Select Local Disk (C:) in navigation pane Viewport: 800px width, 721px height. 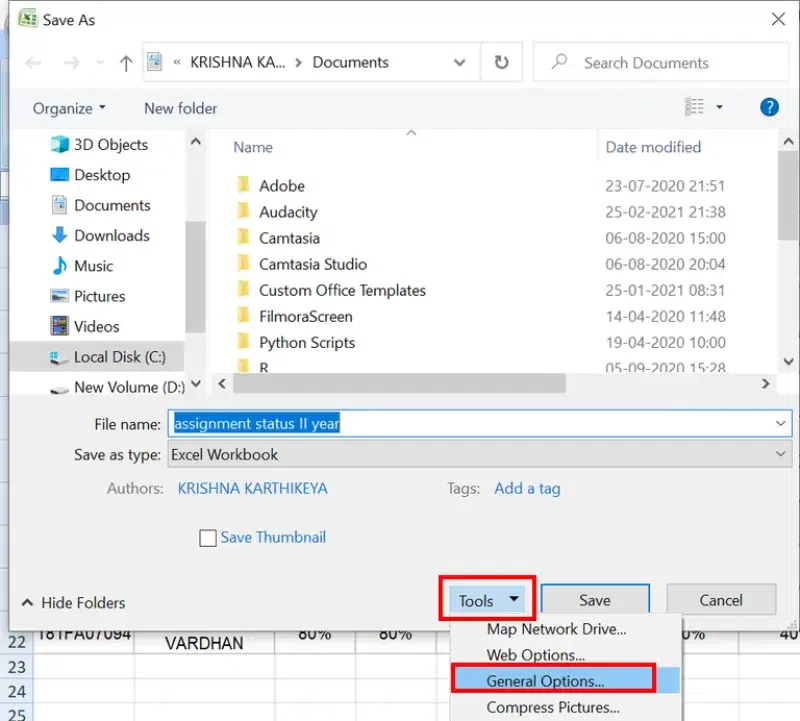click(97, 357)
